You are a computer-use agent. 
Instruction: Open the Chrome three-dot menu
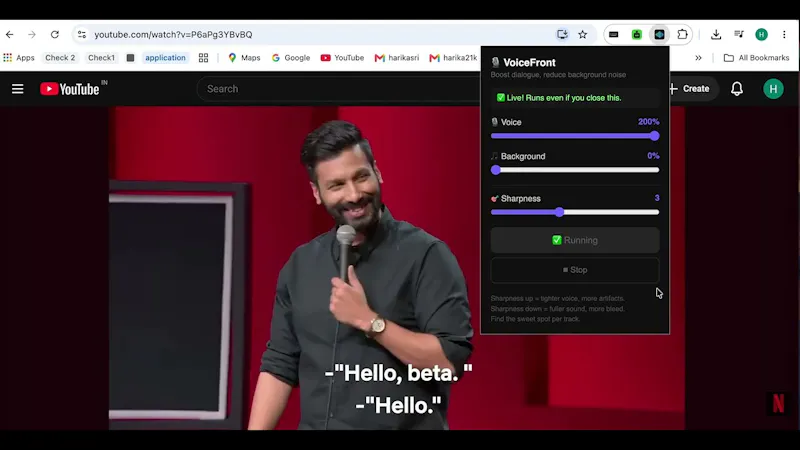pos(784,35)
